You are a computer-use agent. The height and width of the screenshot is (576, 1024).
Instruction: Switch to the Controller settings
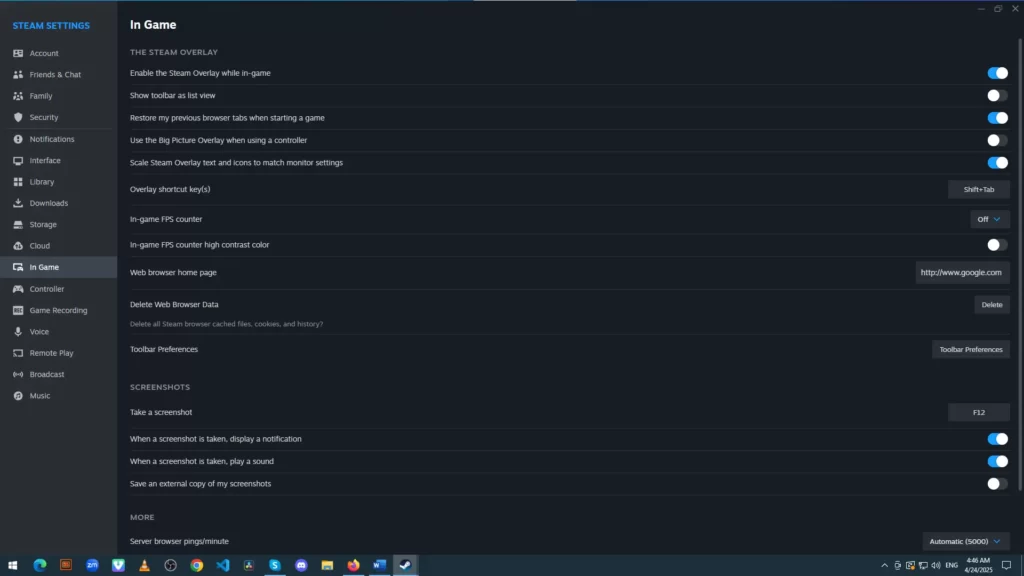click(x=47, y=289)
